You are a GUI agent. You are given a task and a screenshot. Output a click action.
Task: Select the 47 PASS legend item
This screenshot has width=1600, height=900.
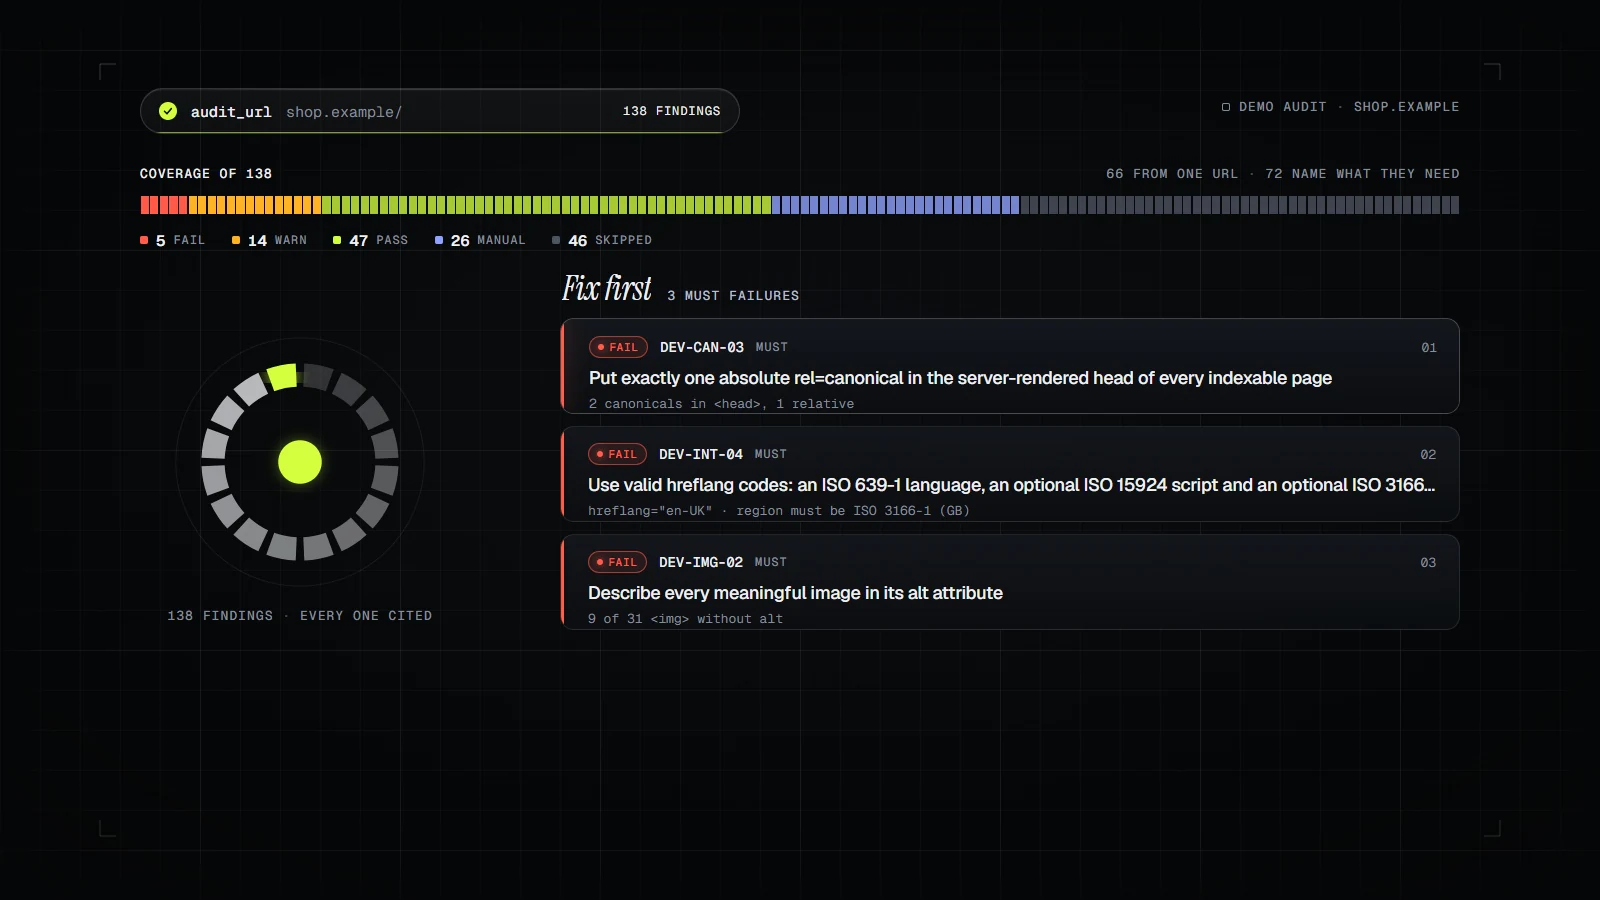coord(371,240)
